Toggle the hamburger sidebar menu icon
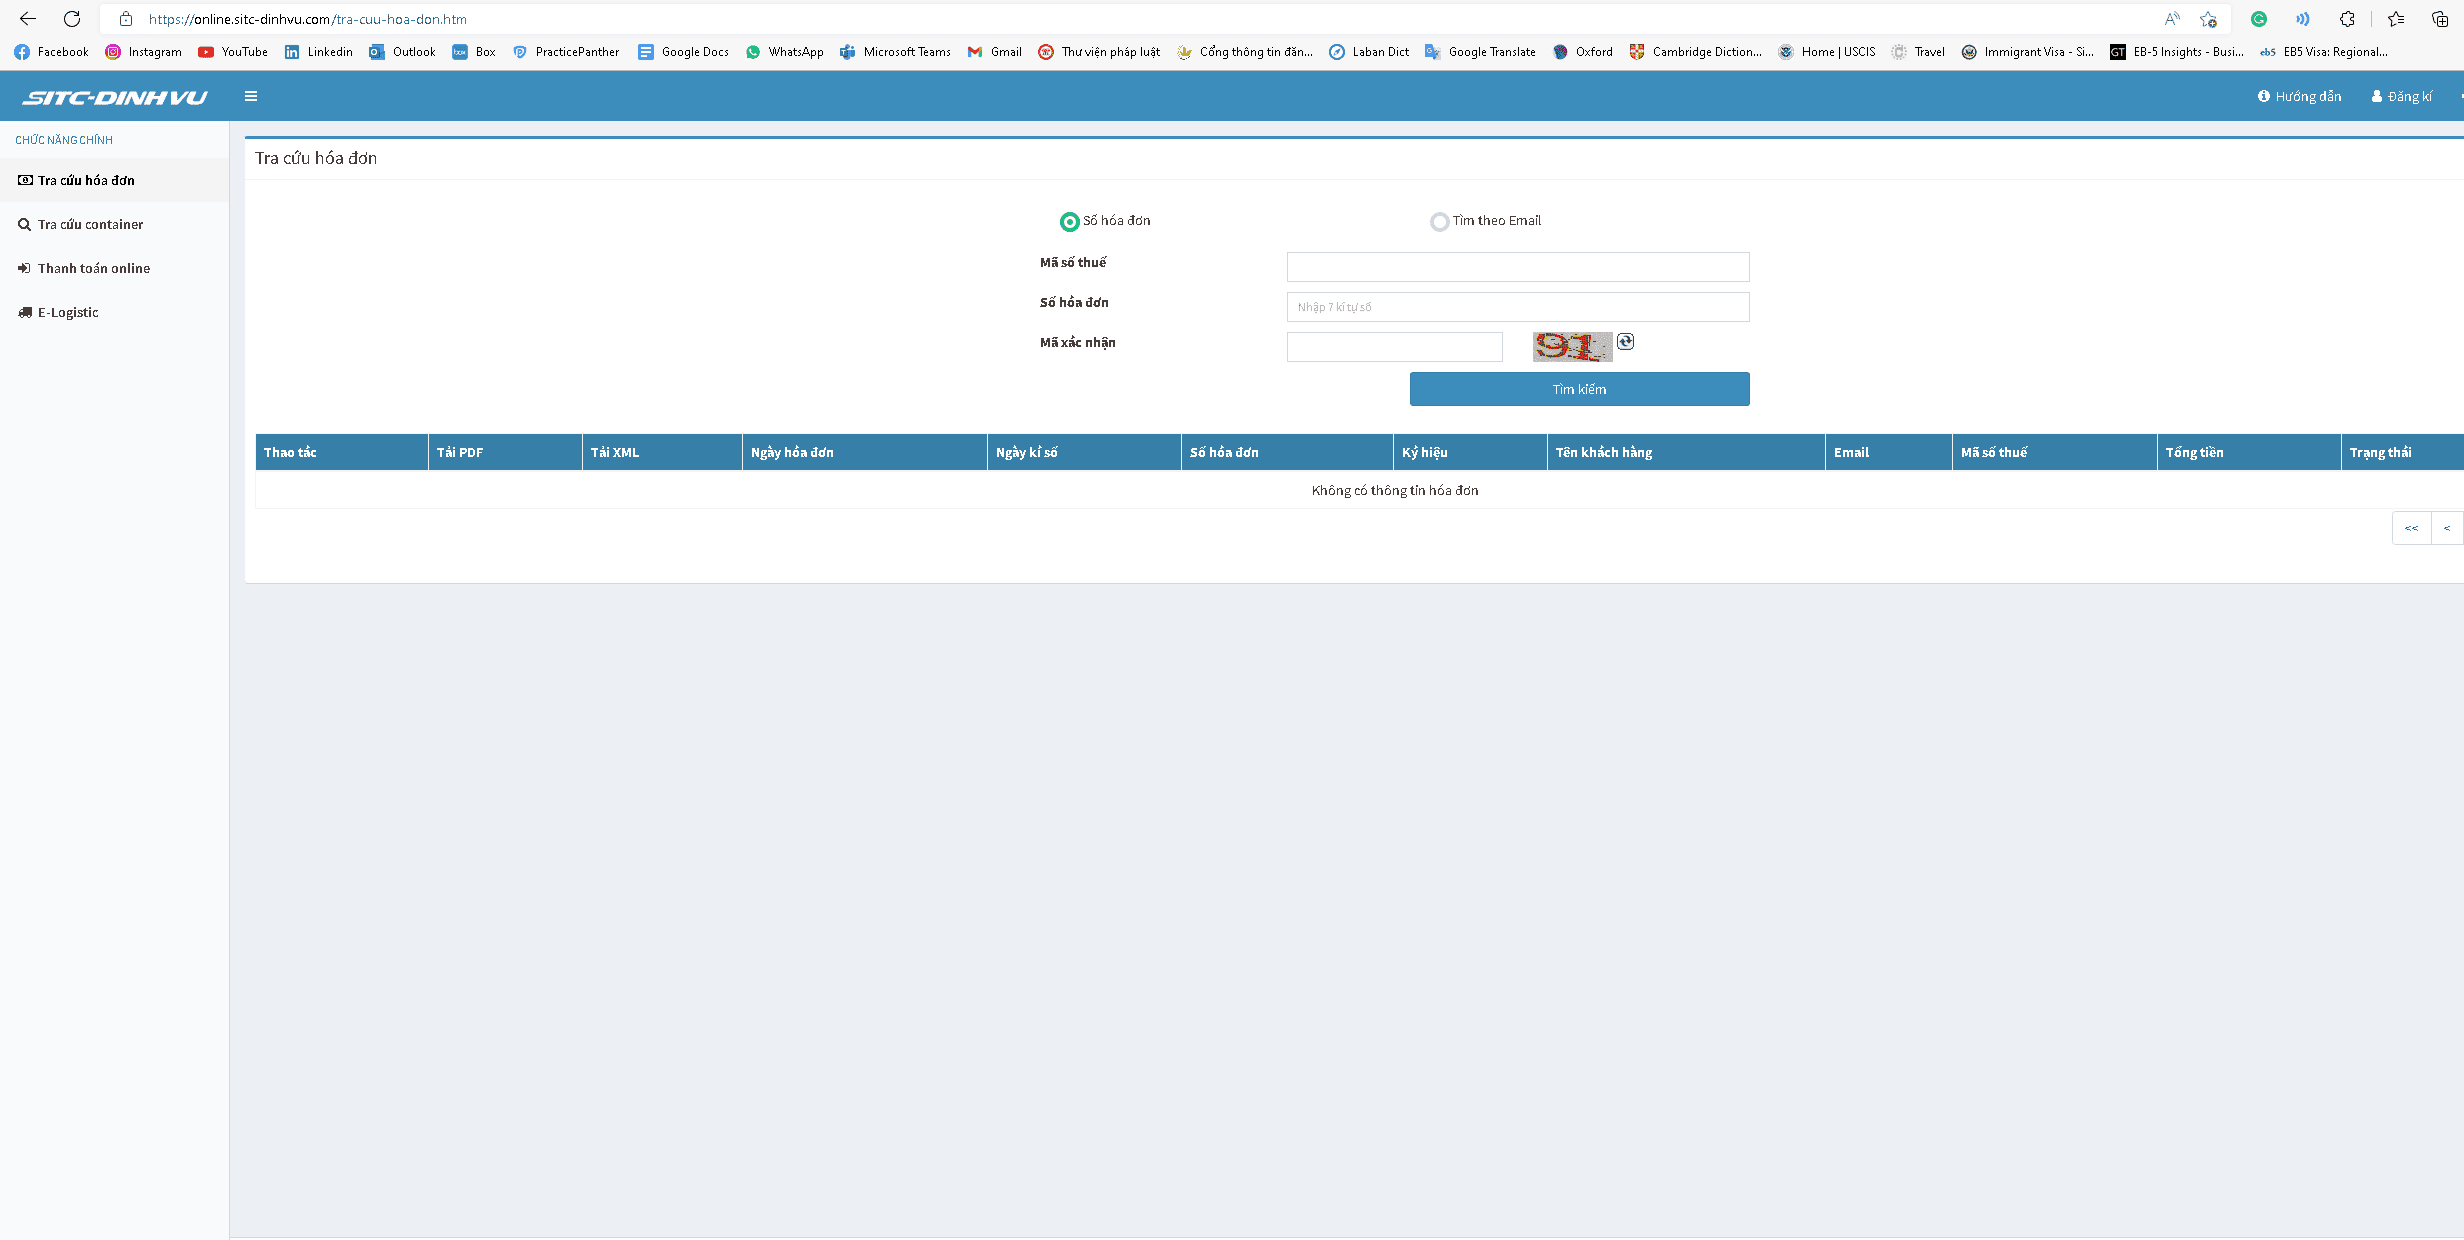 (251, 96)
